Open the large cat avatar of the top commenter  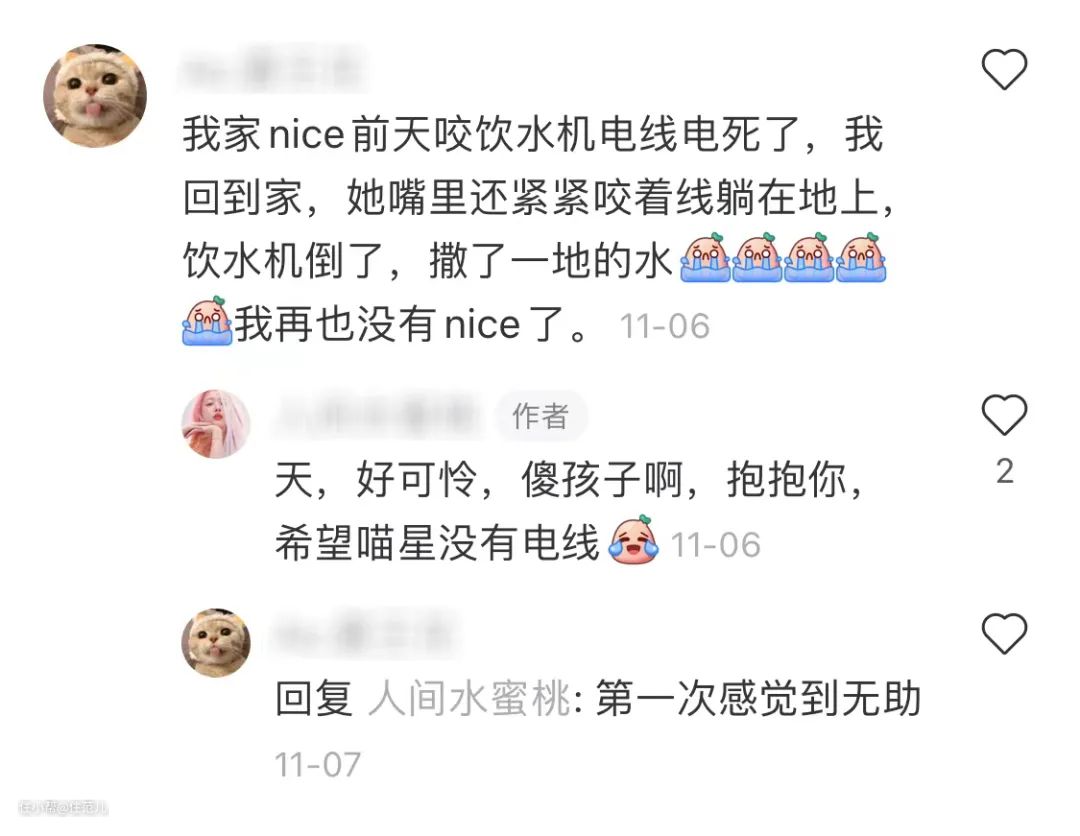tap(95, 96)
